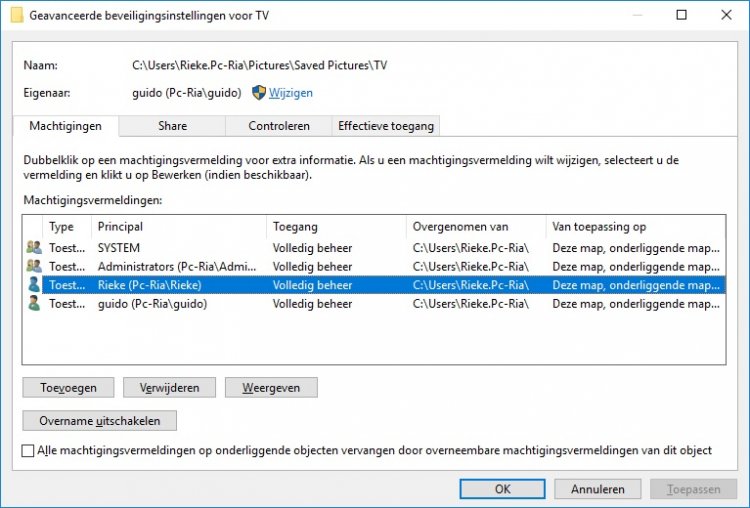
Task: Click the user icon in the Rieke row
Action: (34, 285)
